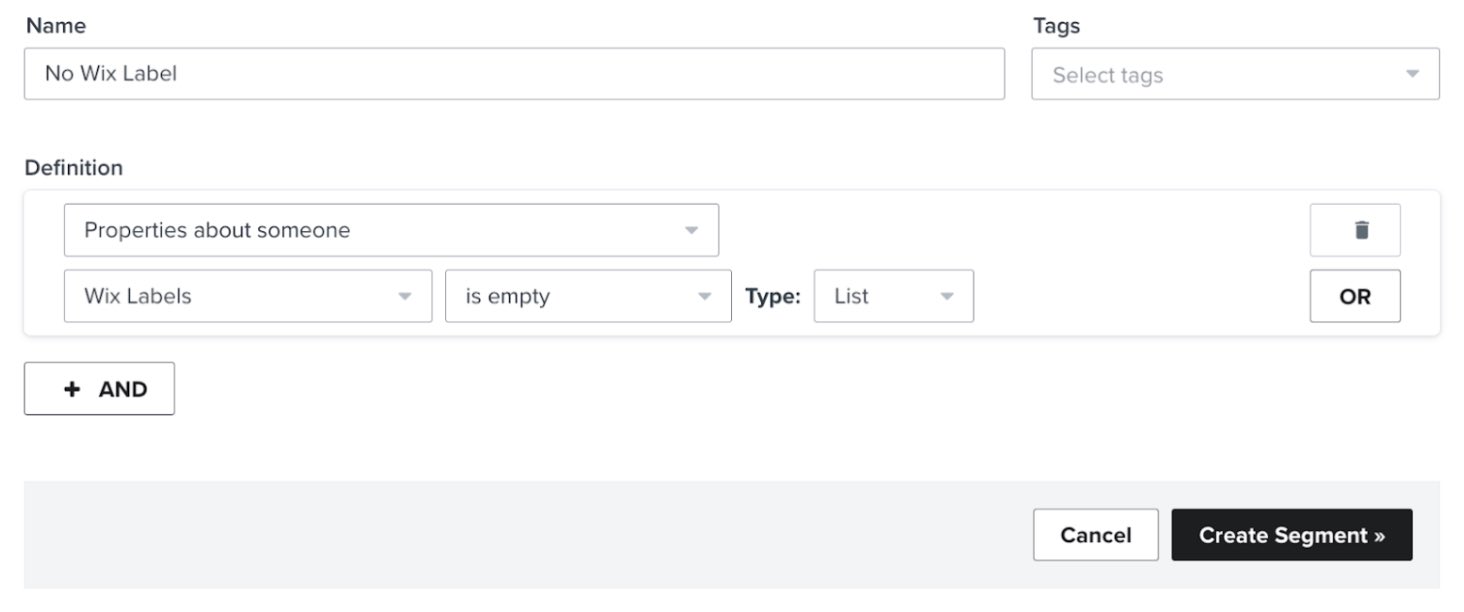Click the plus icon next to AND
1464x612 pixels.
tap(71, 388)
